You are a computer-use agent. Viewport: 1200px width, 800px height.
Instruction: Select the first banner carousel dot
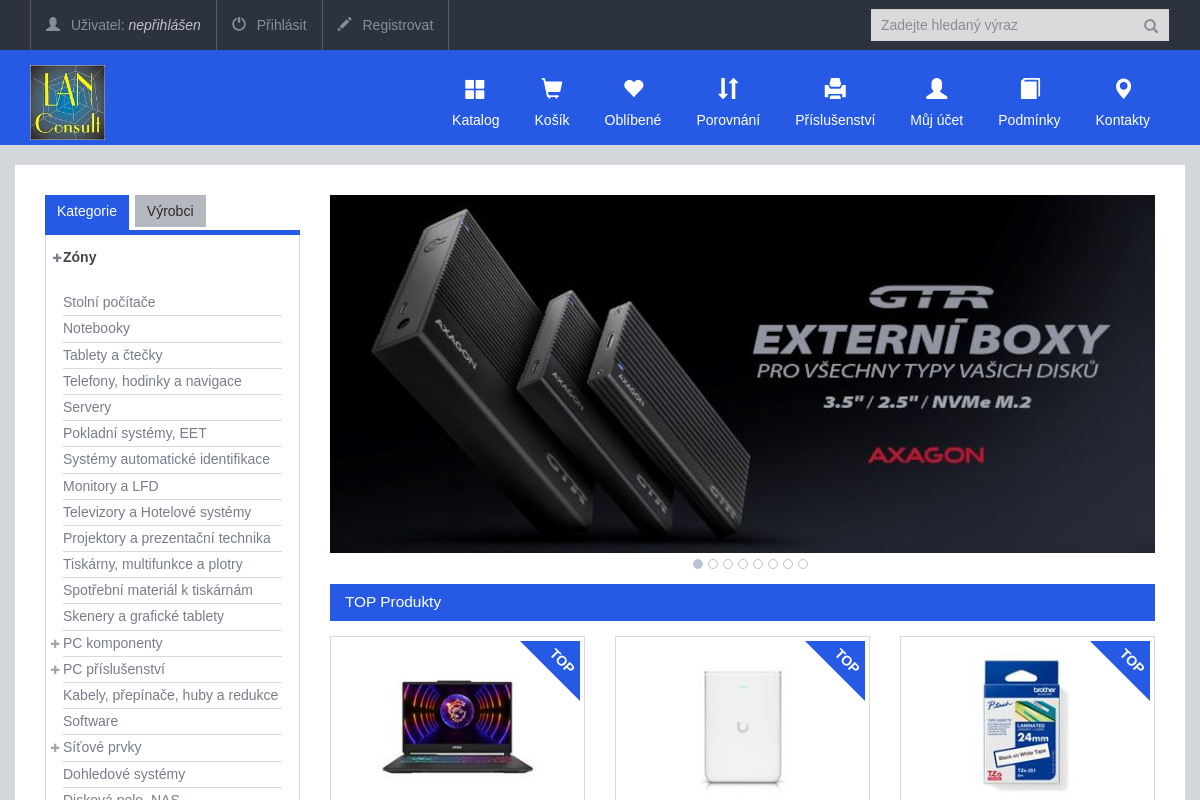tap(698, 564)
